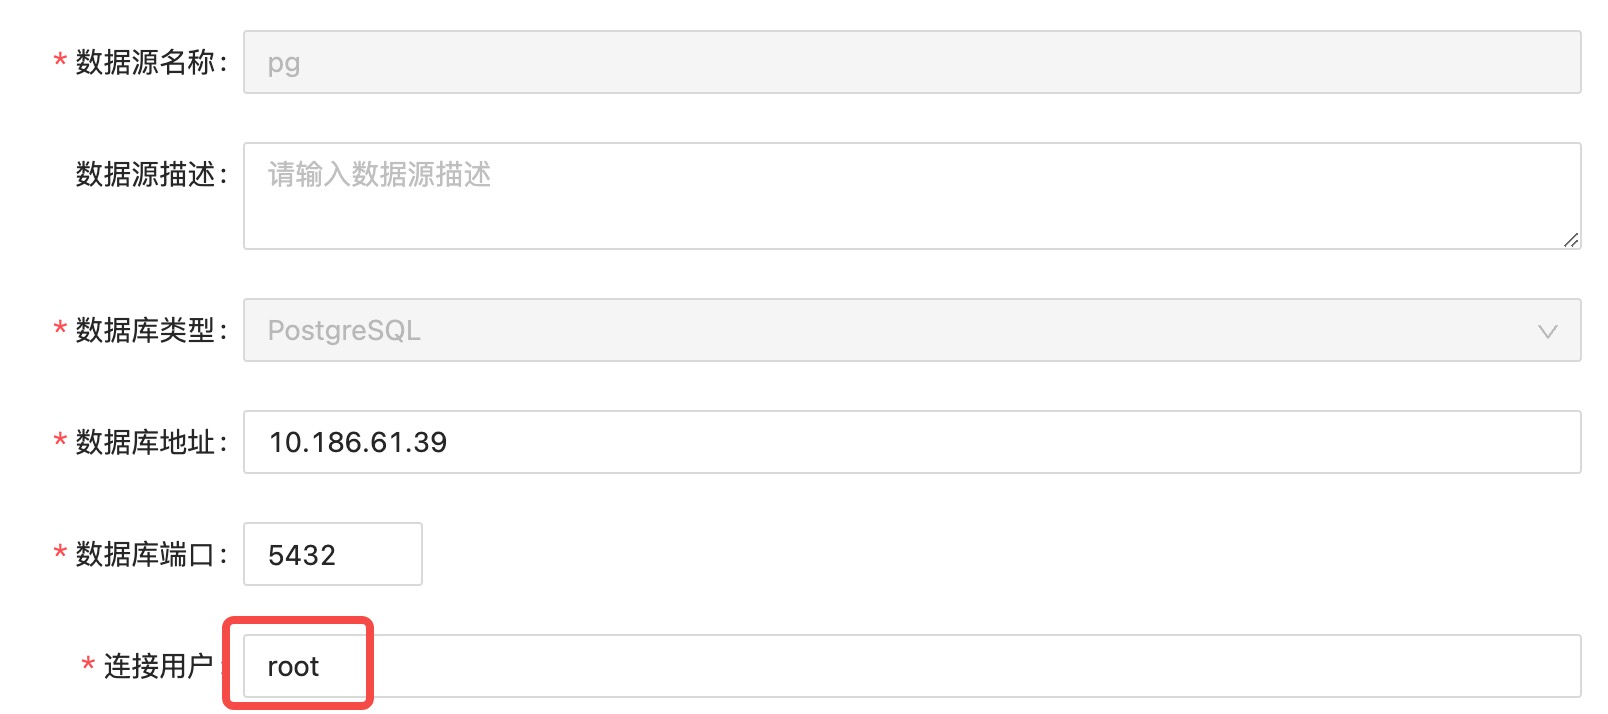Click the textarea resize handle
The height and width of the screenshot is (714, 1608).
click(1570, 240)
